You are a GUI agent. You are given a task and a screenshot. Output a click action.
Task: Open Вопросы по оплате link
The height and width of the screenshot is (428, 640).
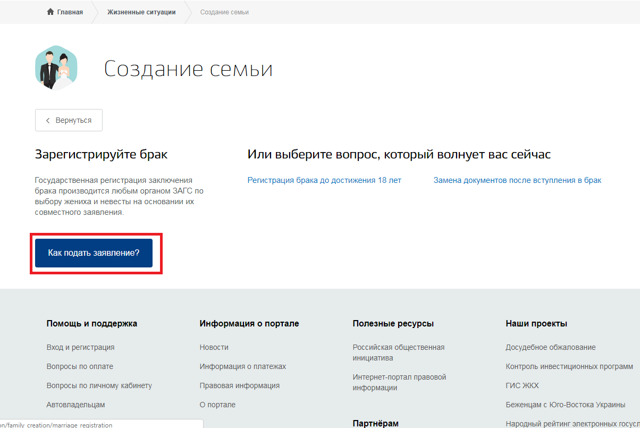80,366
